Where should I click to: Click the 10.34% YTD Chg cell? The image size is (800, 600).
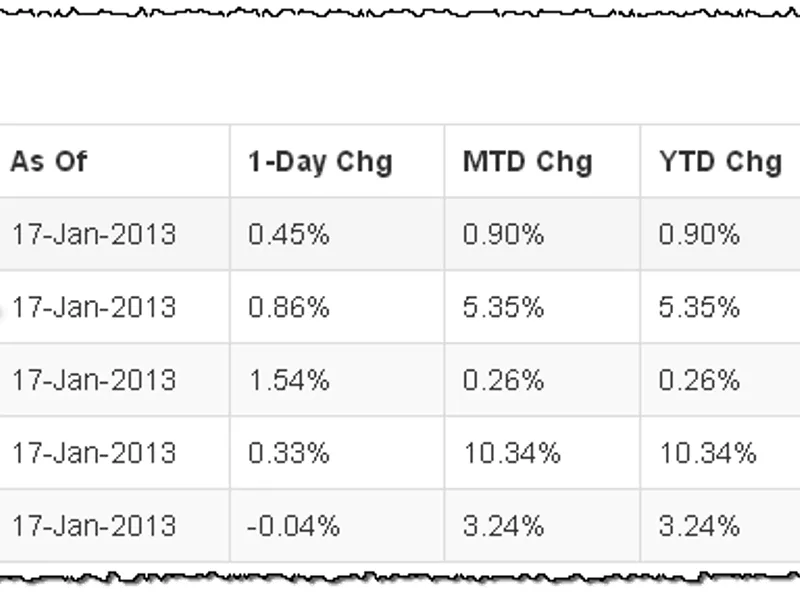click(x=708, y=453)
